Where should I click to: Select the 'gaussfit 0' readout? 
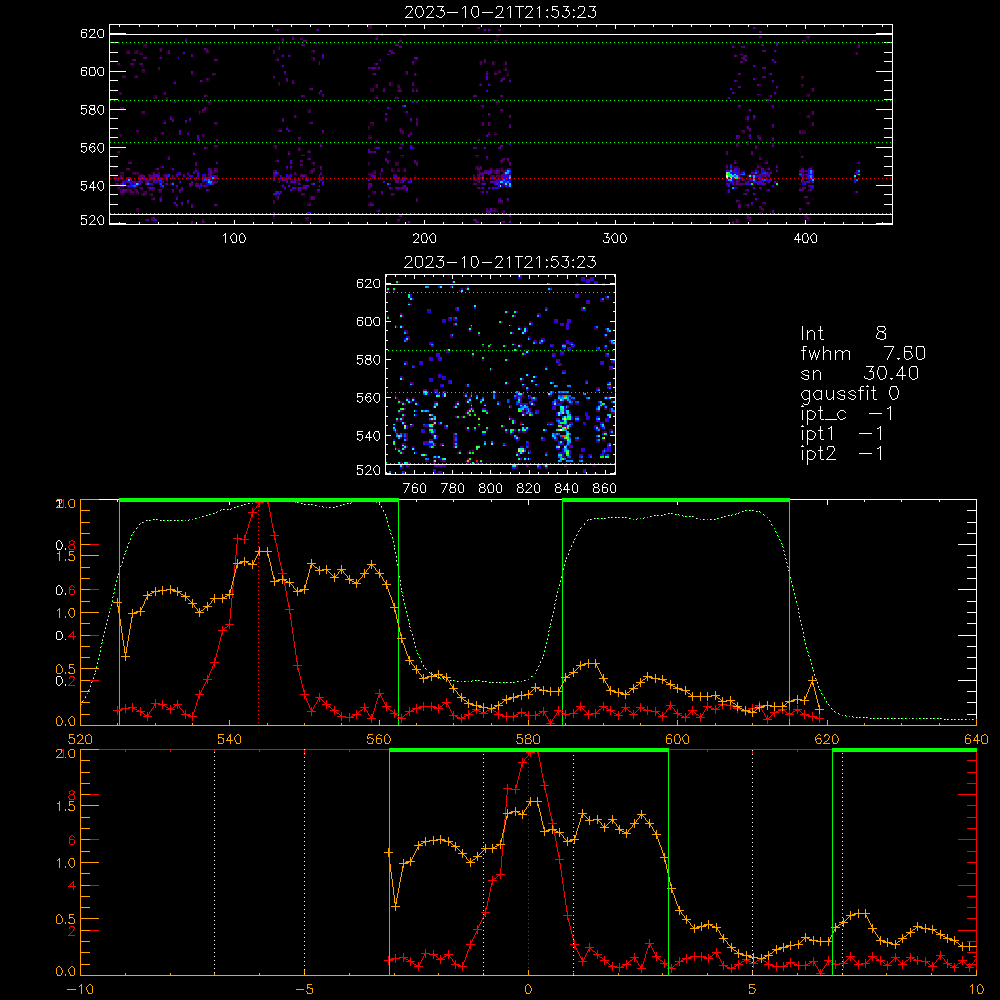[849, 393]
